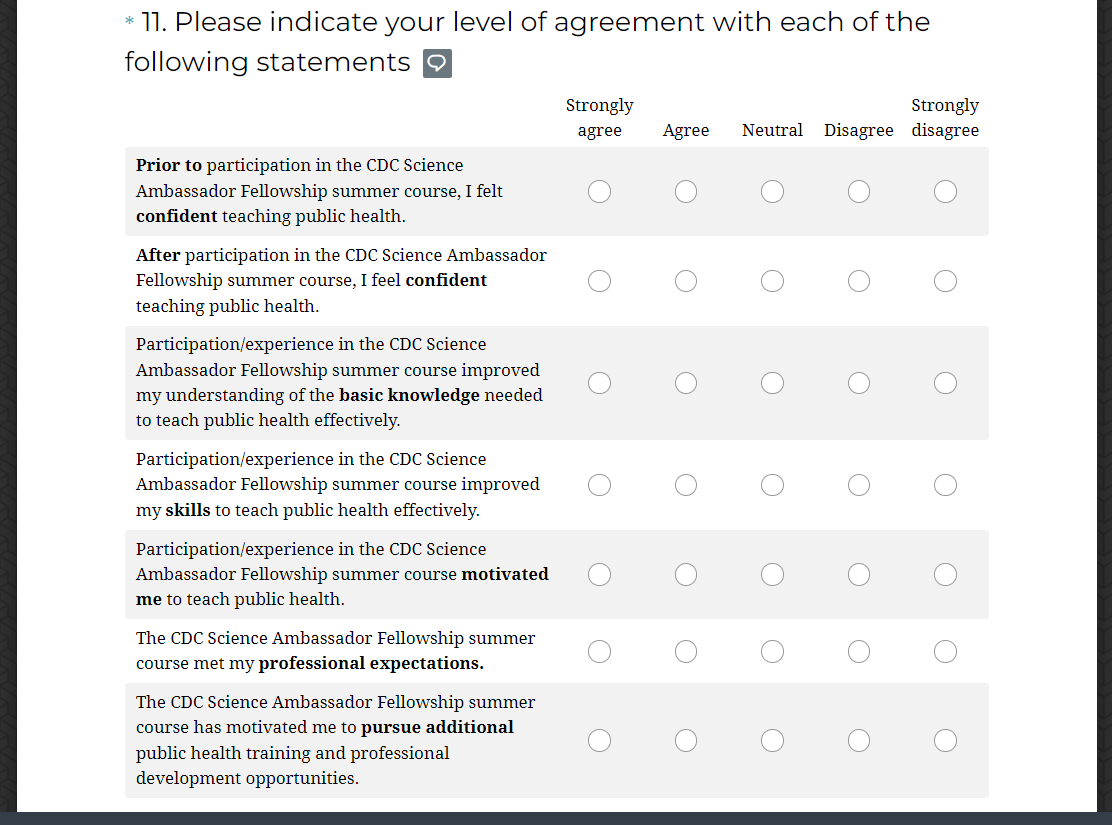The image size is (1112, 825).
Task: Choose Strongly disagree for 'Prior to participation' confidence
Action: pyautogui.click(x=945, y=191)
